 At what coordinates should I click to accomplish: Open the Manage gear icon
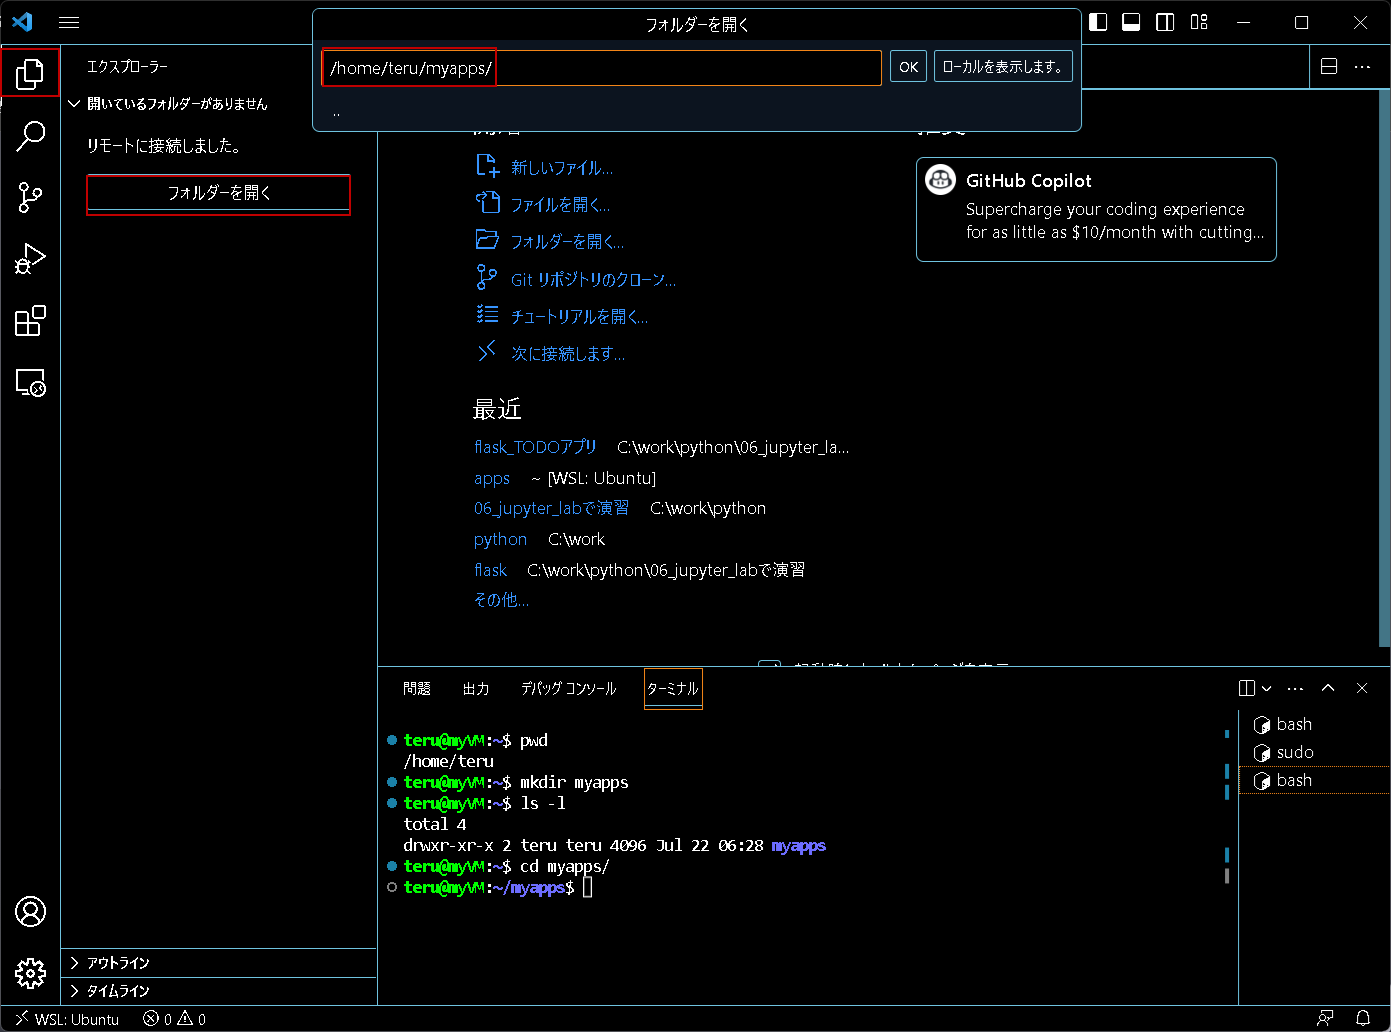click(x=30, y=973)
